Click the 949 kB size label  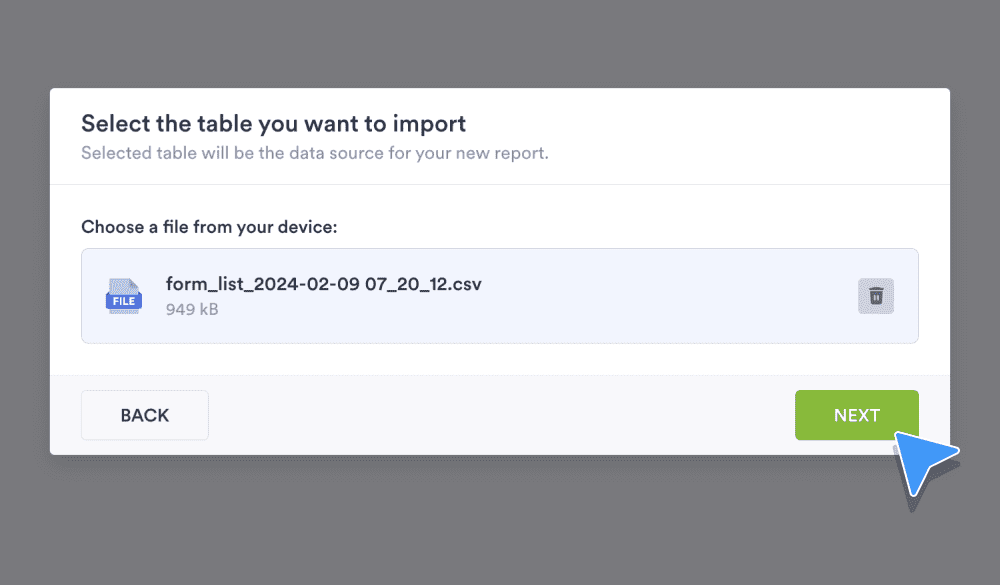(x=190, y=309)
